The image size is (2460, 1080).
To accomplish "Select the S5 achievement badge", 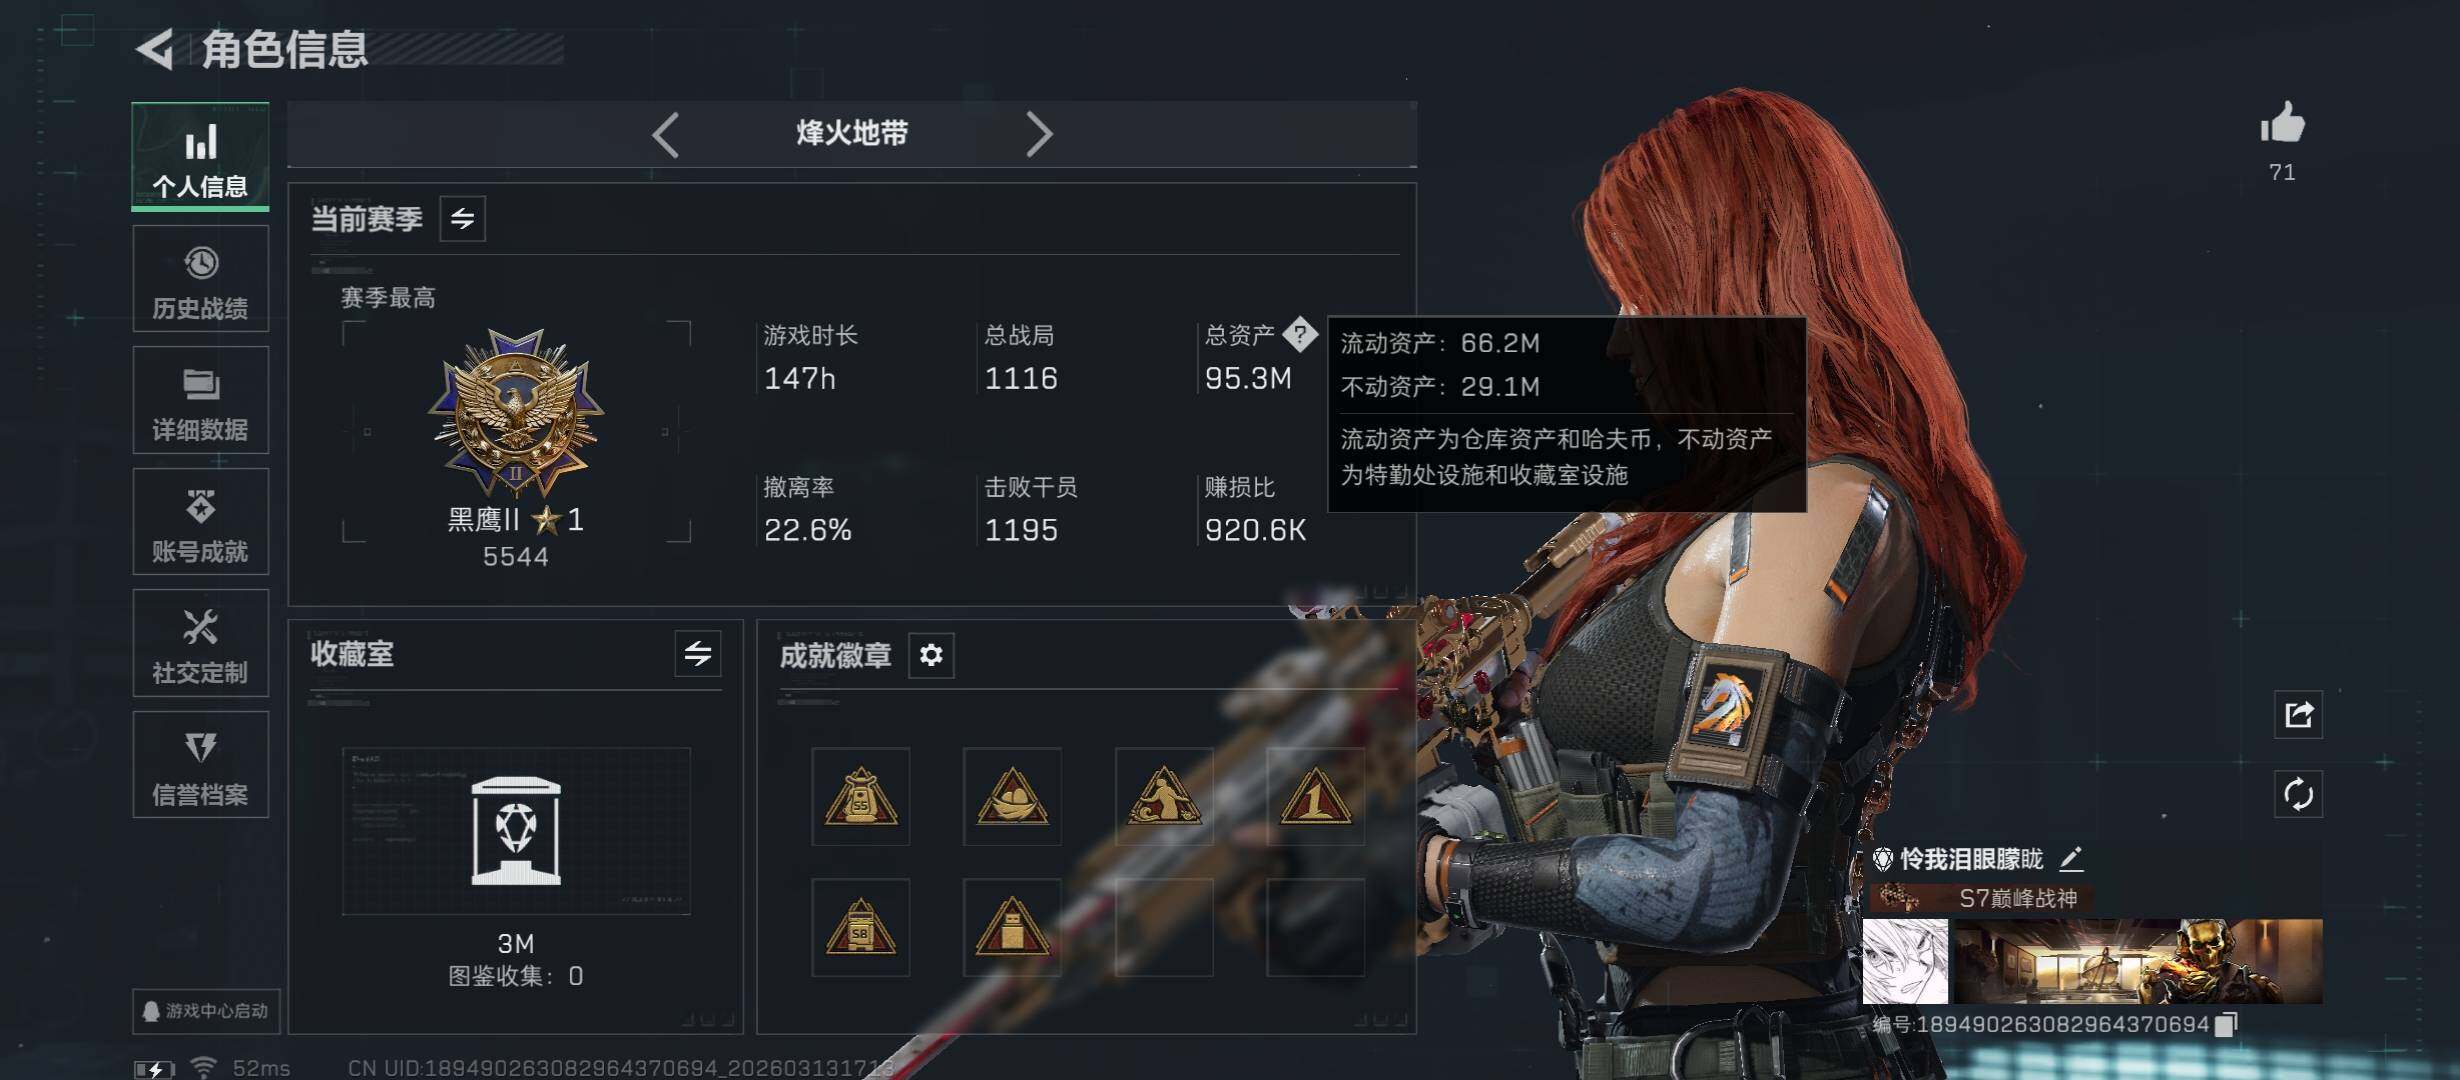I will pos(860,796).
